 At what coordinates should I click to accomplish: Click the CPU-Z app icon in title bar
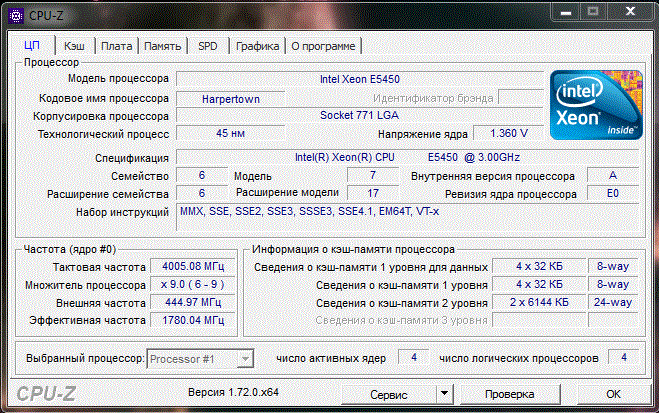point(16,16)
